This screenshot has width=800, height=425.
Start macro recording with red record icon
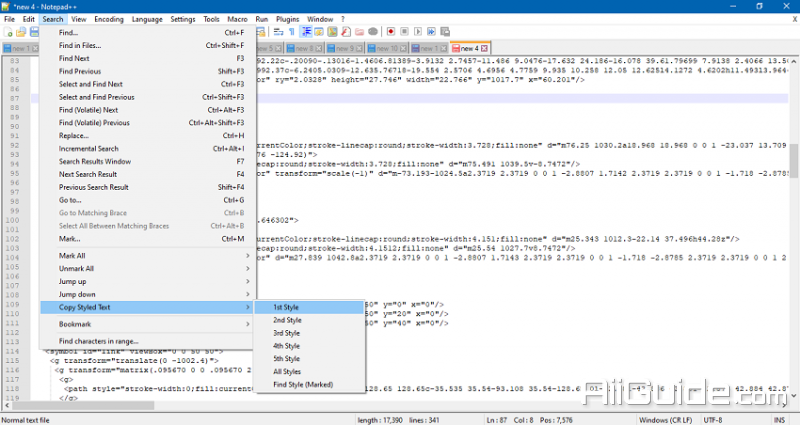pyautogui.click(x=391, y=32)
